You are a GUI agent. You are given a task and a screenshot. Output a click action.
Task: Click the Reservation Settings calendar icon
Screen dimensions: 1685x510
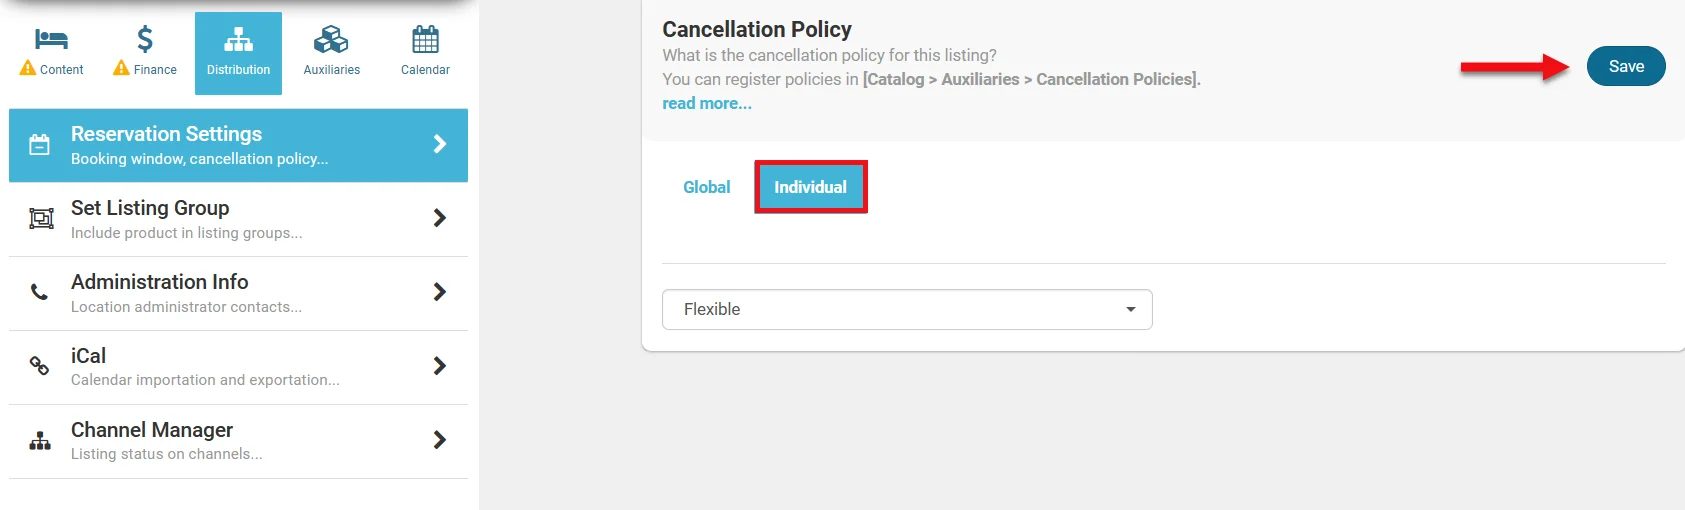click(x=40, y=145)
